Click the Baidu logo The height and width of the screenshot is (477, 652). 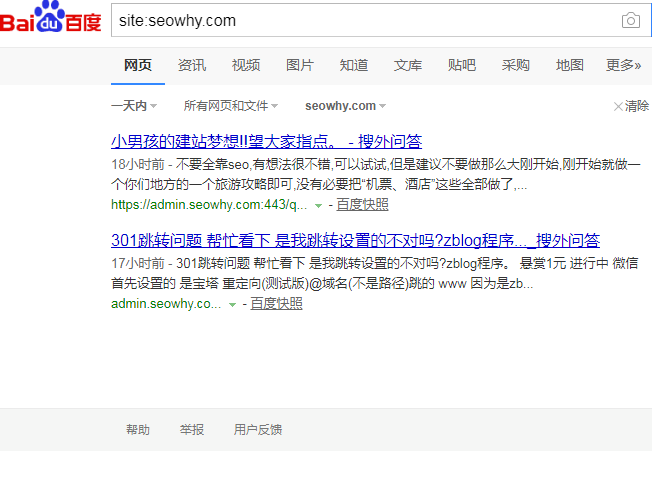point(50,17)
